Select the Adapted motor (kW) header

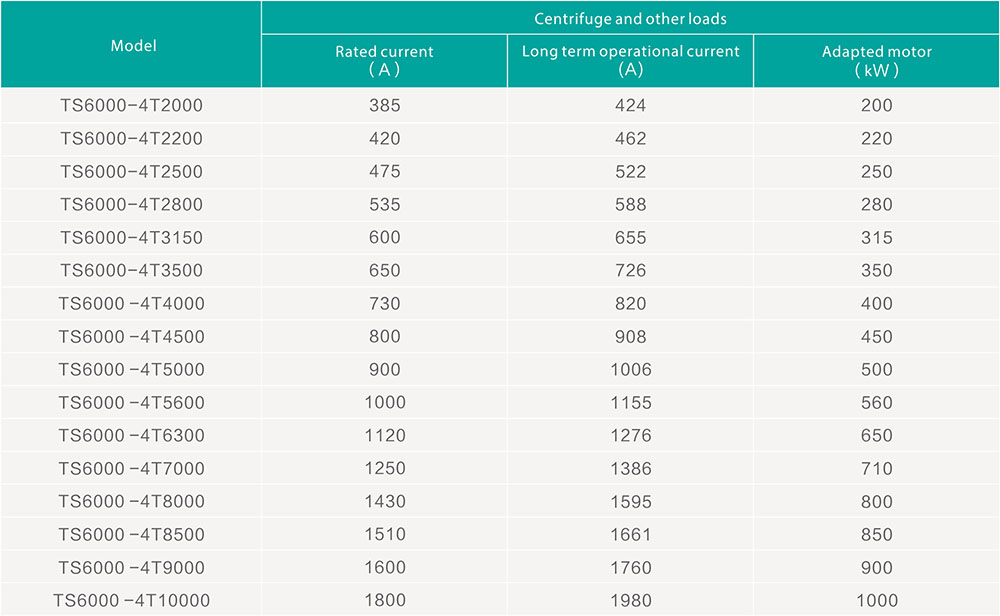pyautogui.click(x=876, y=60)
